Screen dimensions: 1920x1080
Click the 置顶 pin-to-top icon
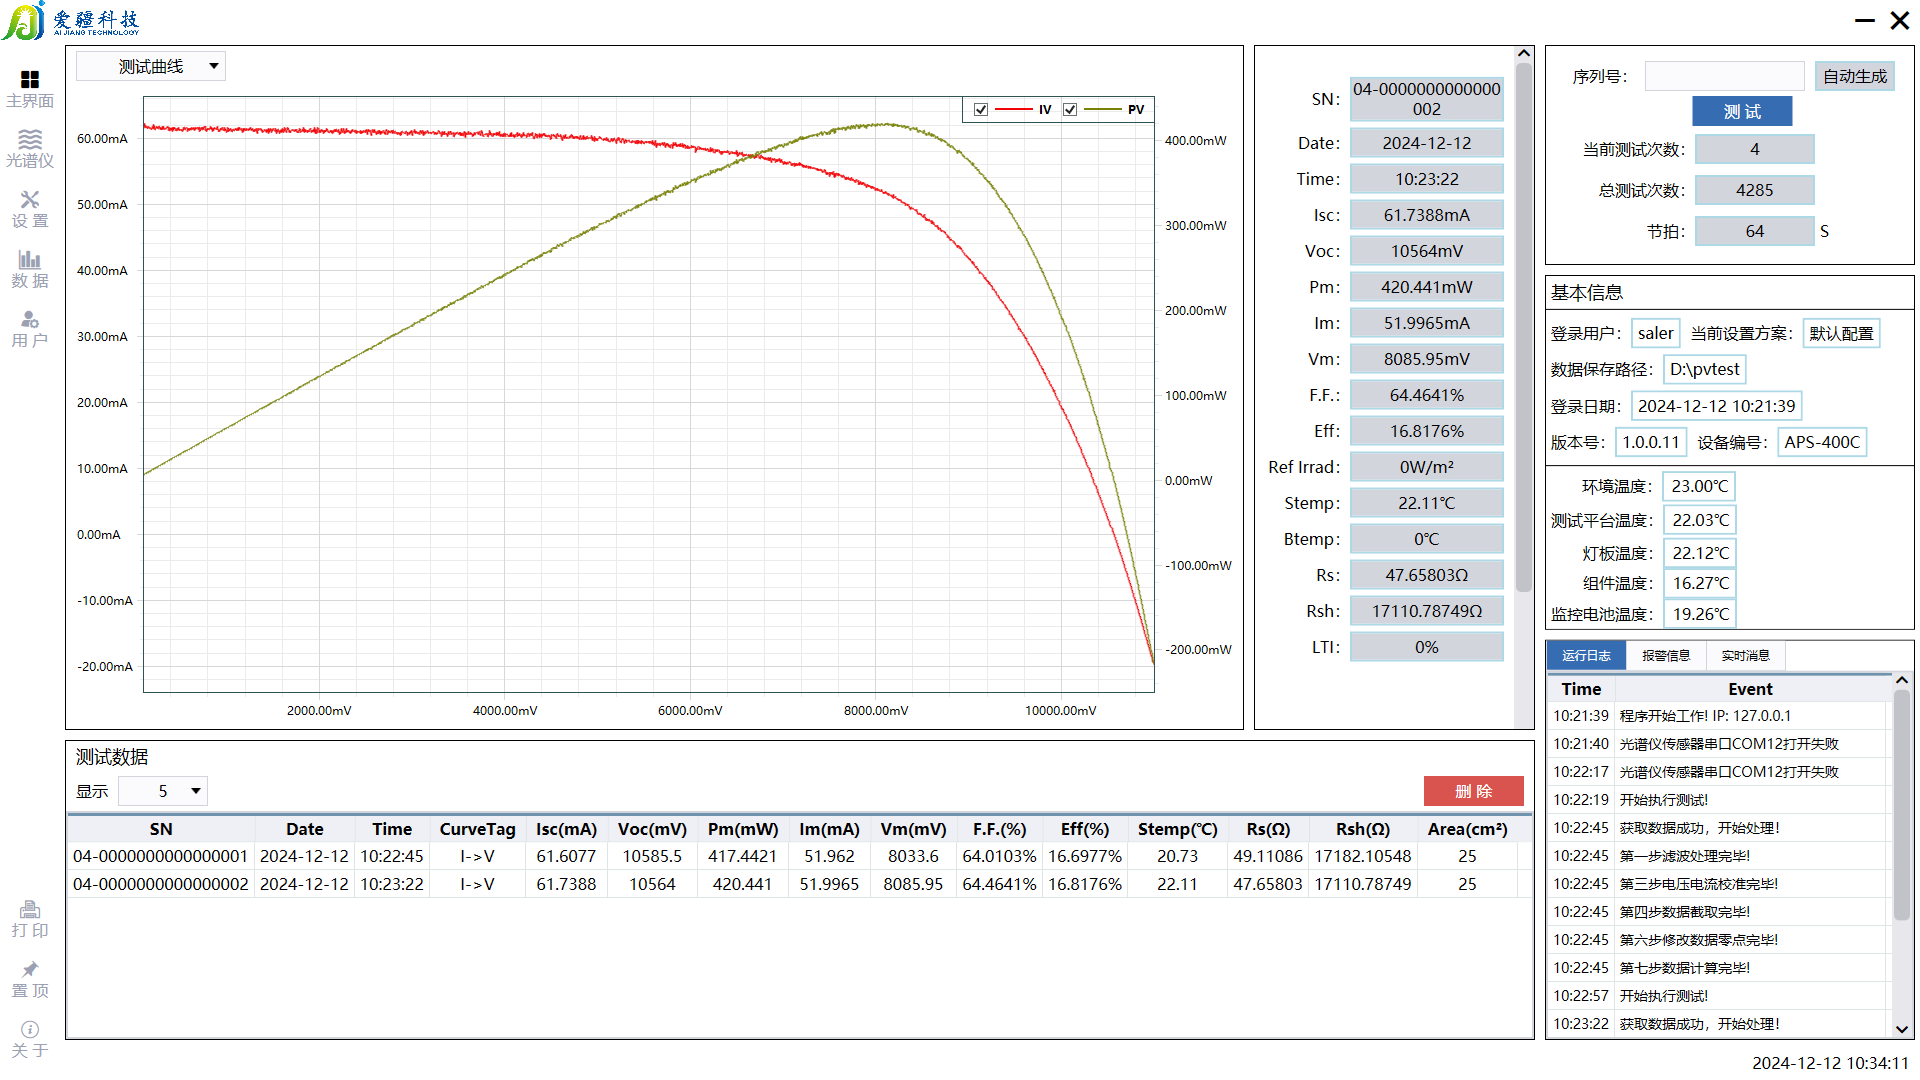tap(30, 970)
